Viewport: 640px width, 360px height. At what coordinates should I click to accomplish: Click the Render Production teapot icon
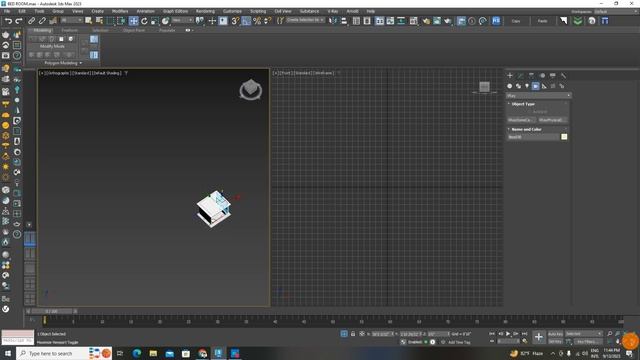point(448,21)
